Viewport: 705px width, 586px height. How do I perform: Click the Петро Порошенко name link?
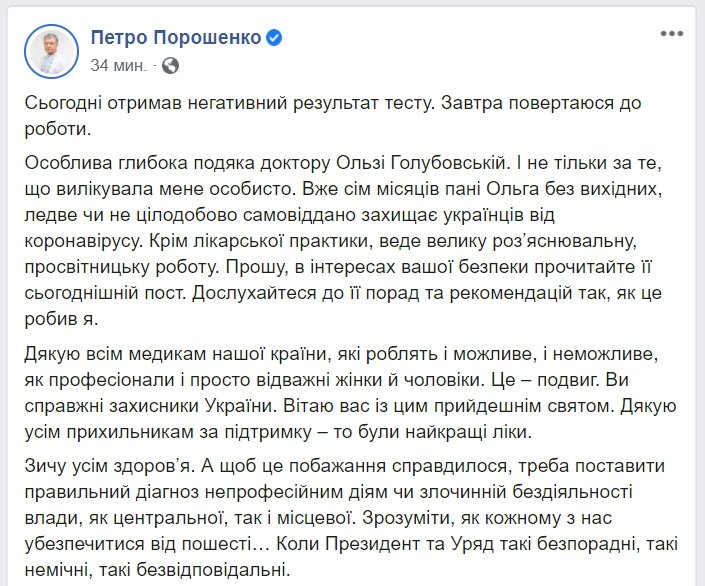click(176, 38)
